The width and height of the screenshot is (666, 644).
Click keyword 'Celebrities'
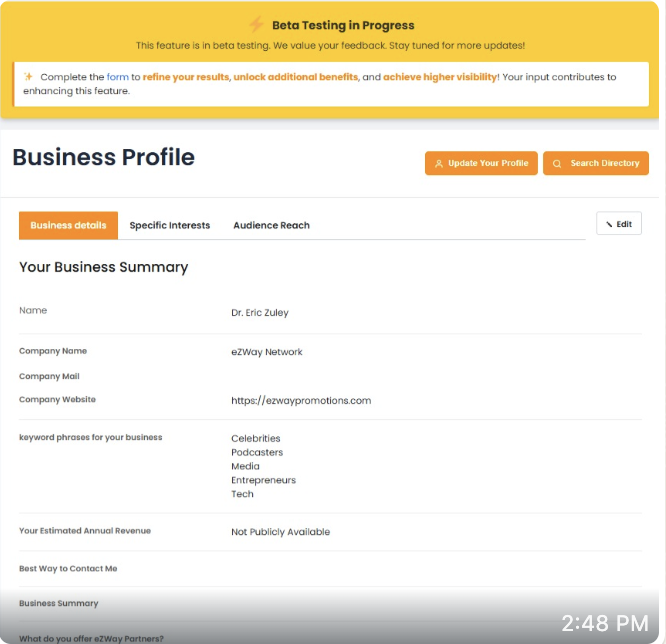coord(256,438)
